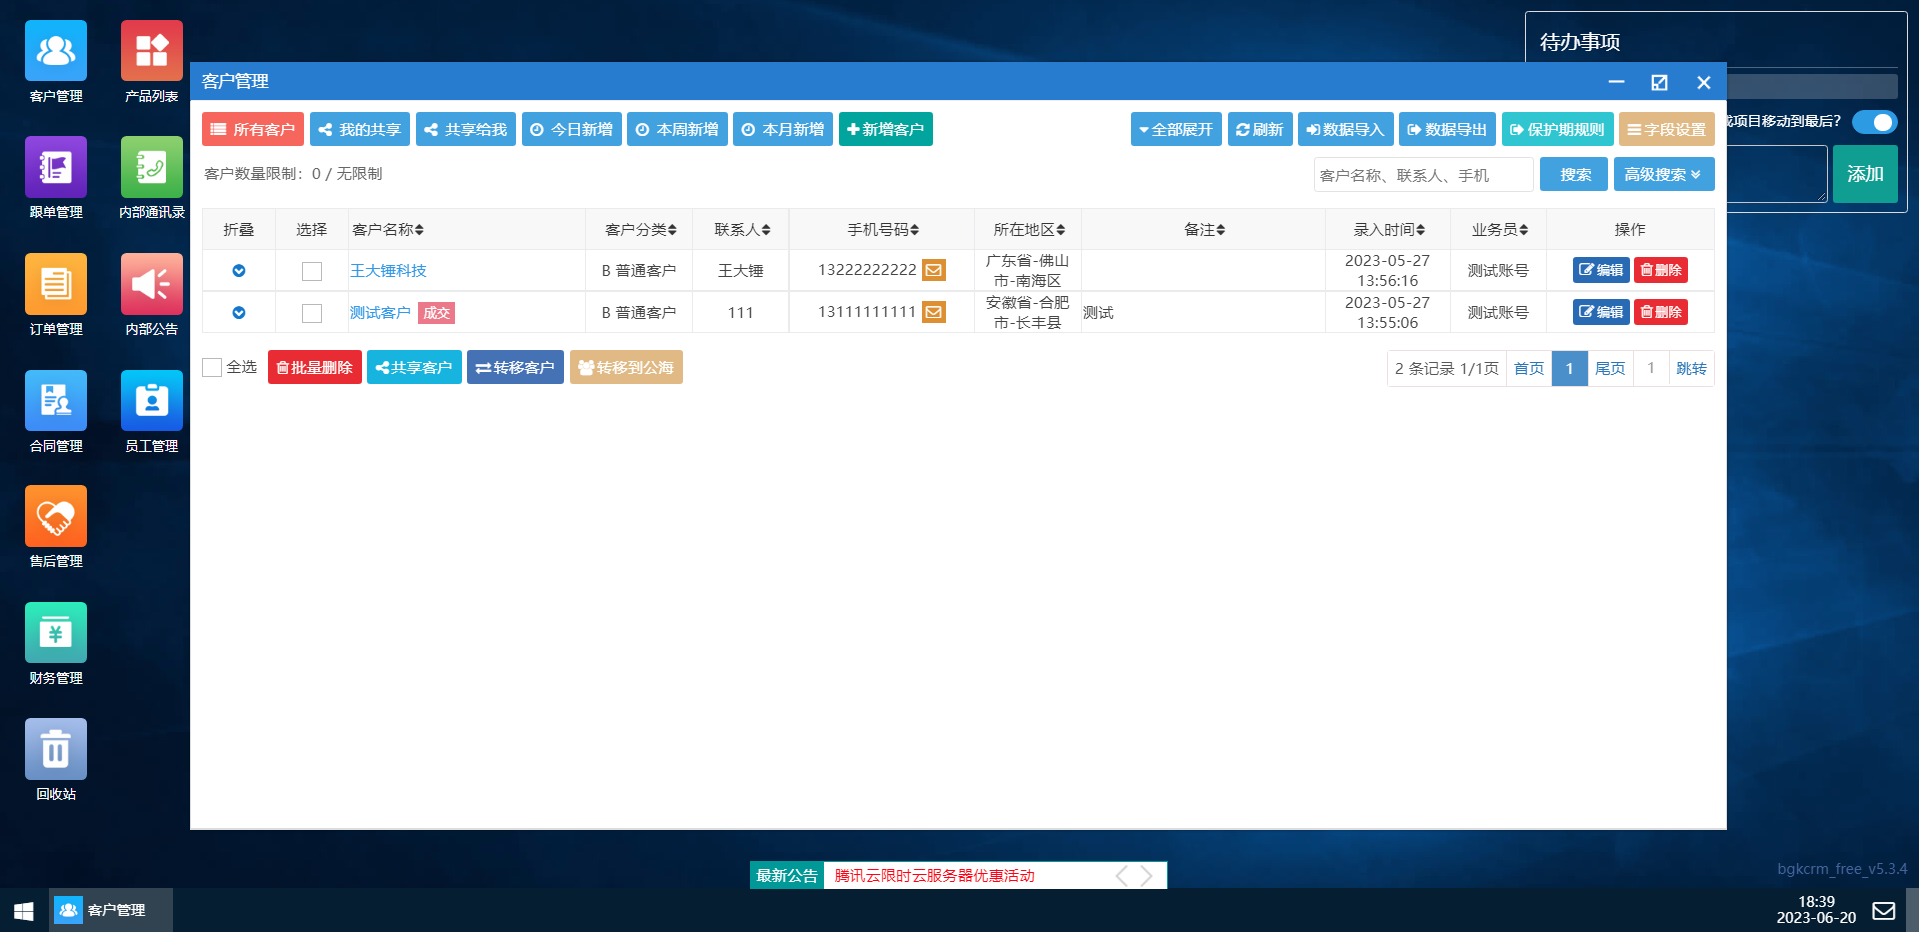Open the taskbar message envelope icon

[x=1884, y=910]
